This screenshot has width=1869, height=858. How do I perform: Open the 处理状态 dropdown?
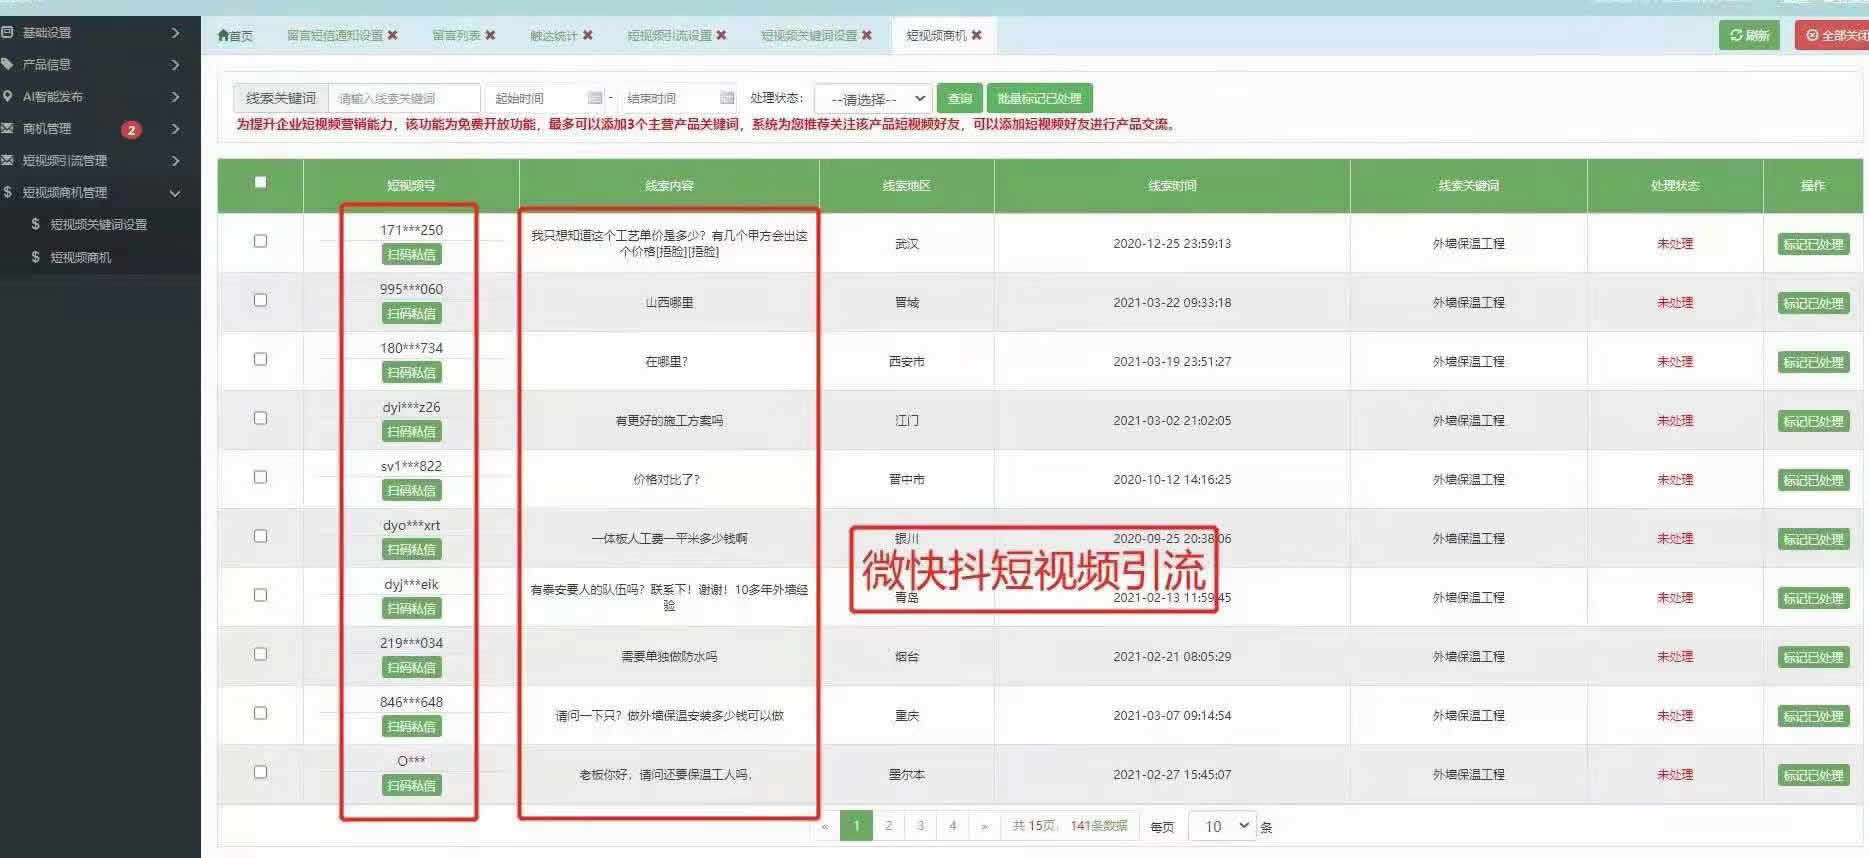click(x=873, y=99)
